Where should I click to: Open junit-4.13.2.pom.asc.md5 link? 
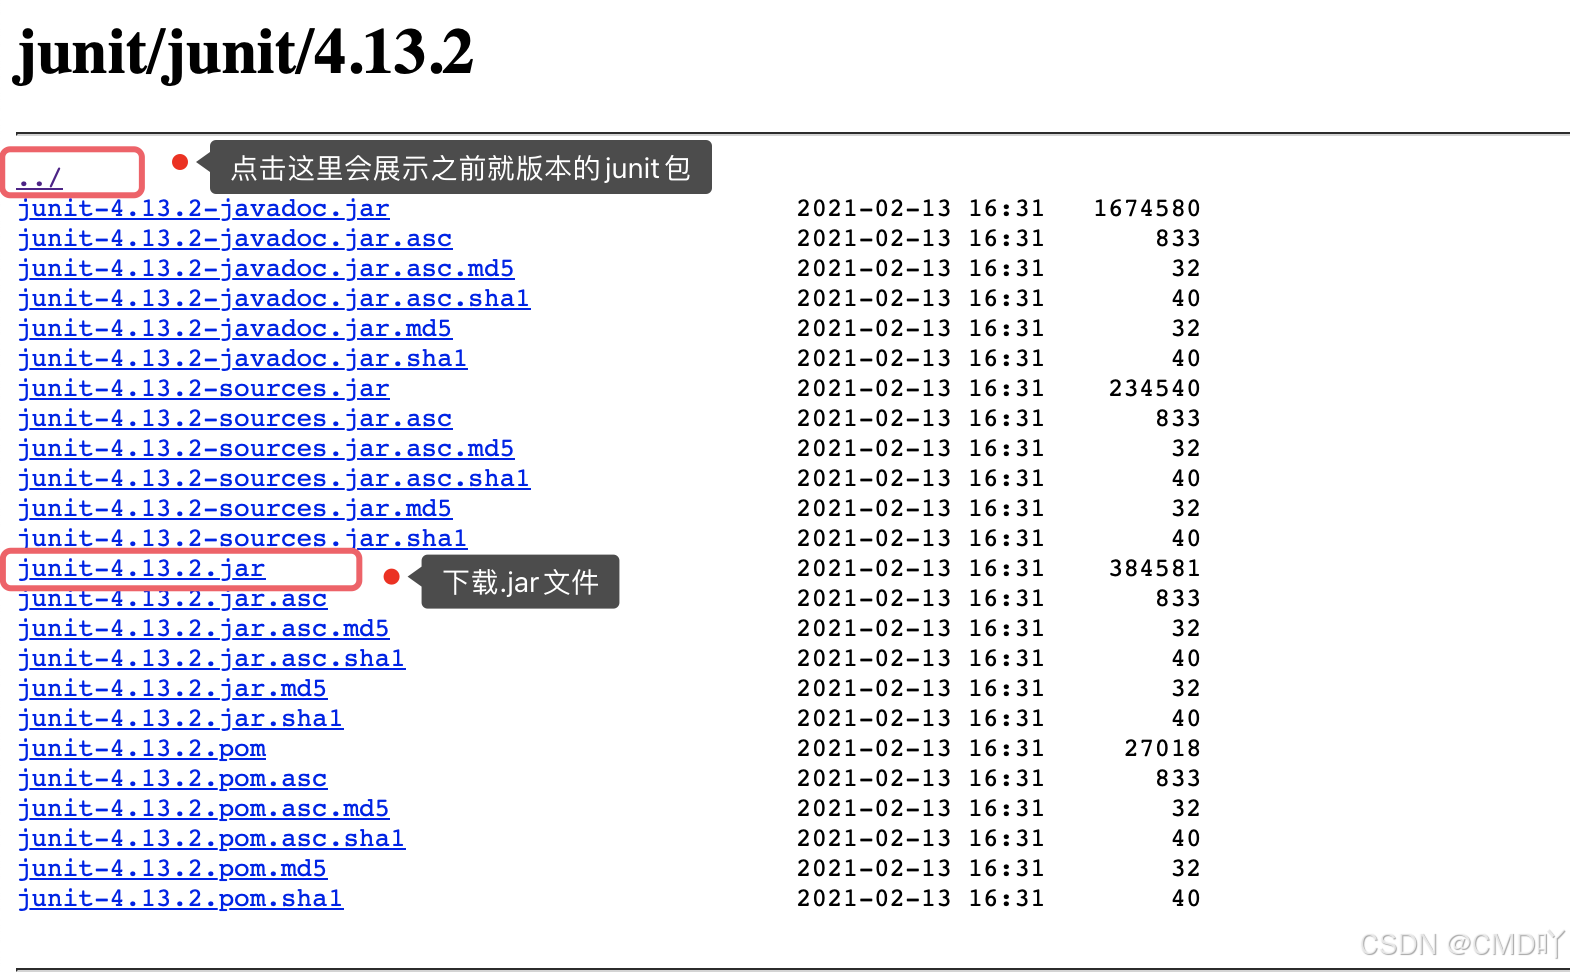click(204, 809)
